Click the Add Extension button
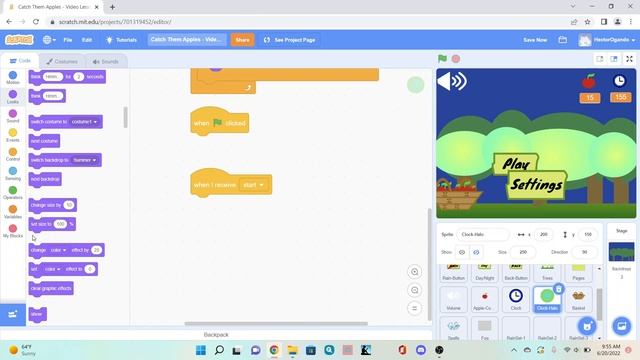Screen dimensions: 640x360 click(x=13, y=314)
